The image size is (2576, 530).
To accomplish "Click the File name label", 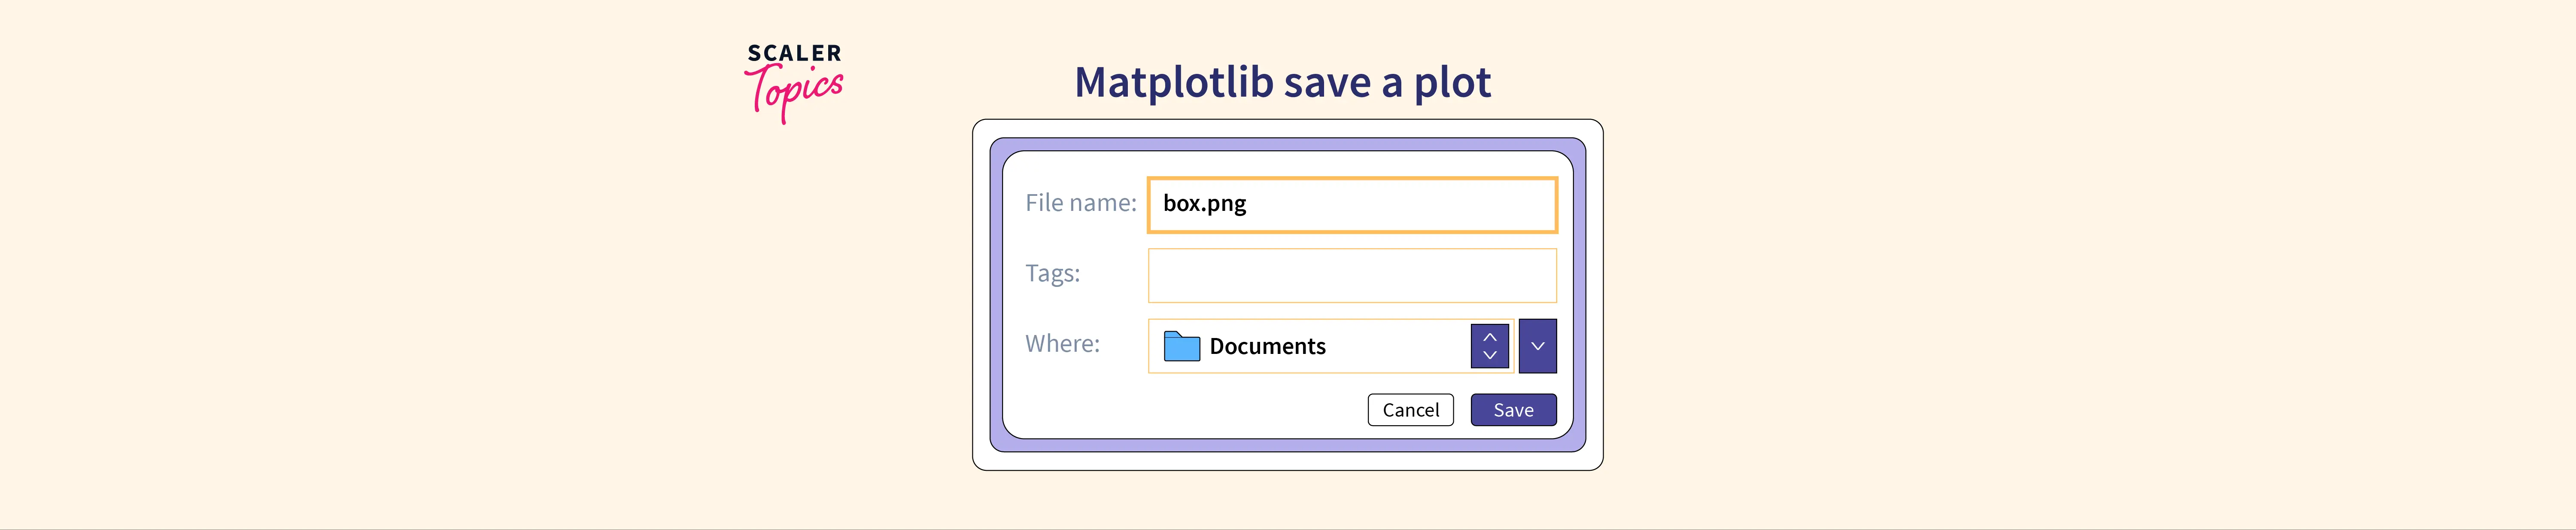I will click(1080, 203).
